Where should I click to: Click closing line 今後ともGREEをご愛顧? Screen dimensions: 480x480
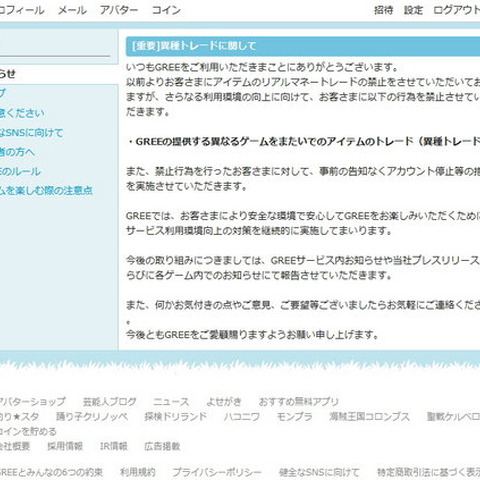click(252, 334)
